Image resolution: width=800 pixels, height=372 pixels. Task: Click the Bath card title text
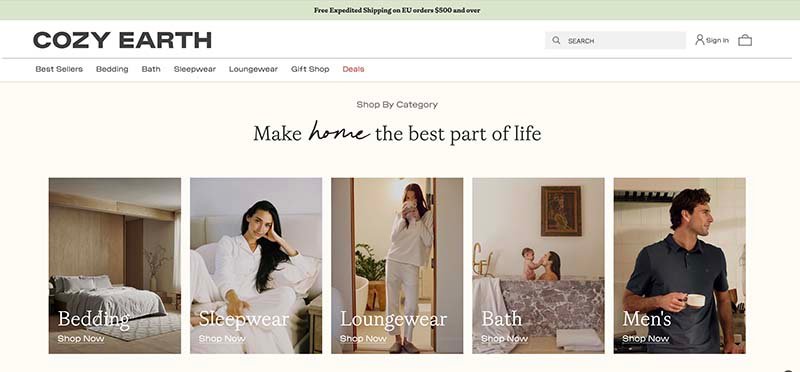(x=502, y=319)
